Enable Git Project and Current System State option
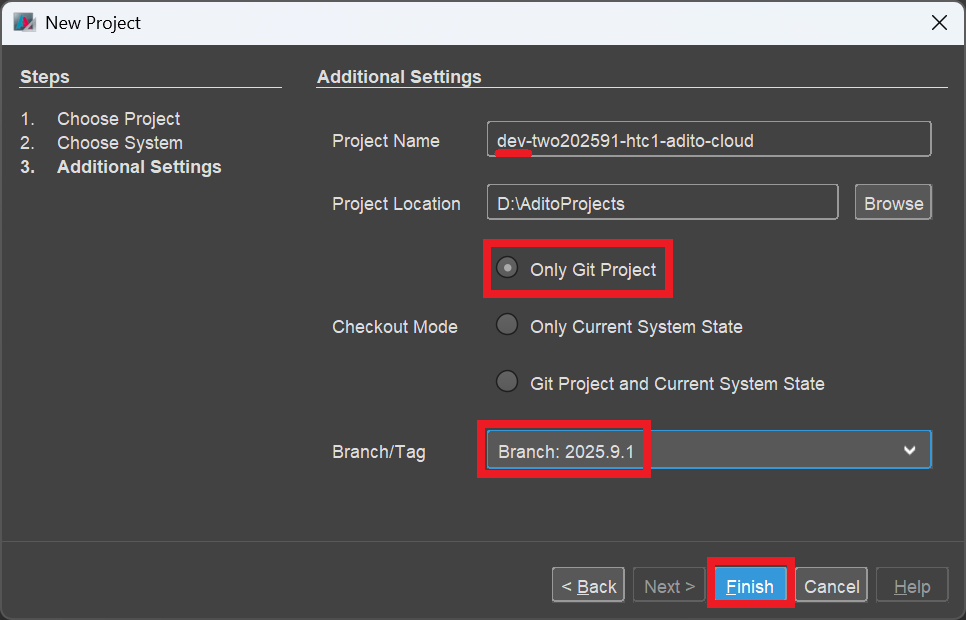966x620 pixels. point(507,383)
